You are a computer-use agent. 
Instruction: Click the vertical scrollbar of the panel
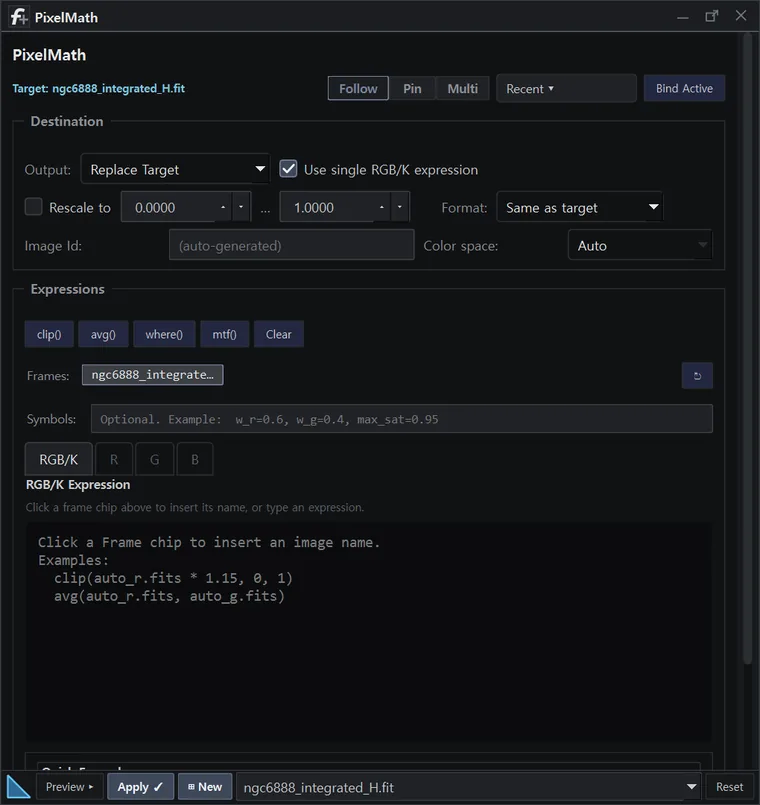[x=747, y=349]
